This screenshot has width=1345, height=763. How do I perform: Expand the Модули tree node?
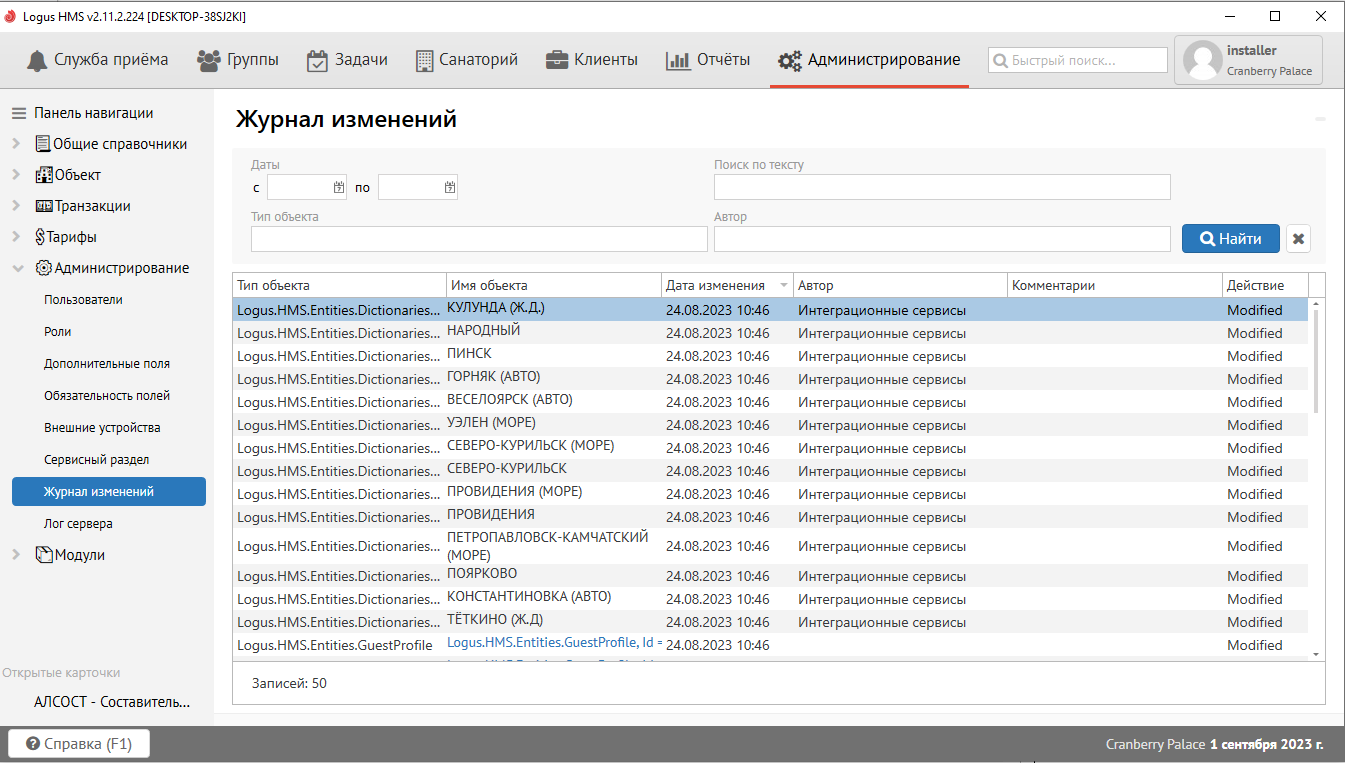pos(16,555)
